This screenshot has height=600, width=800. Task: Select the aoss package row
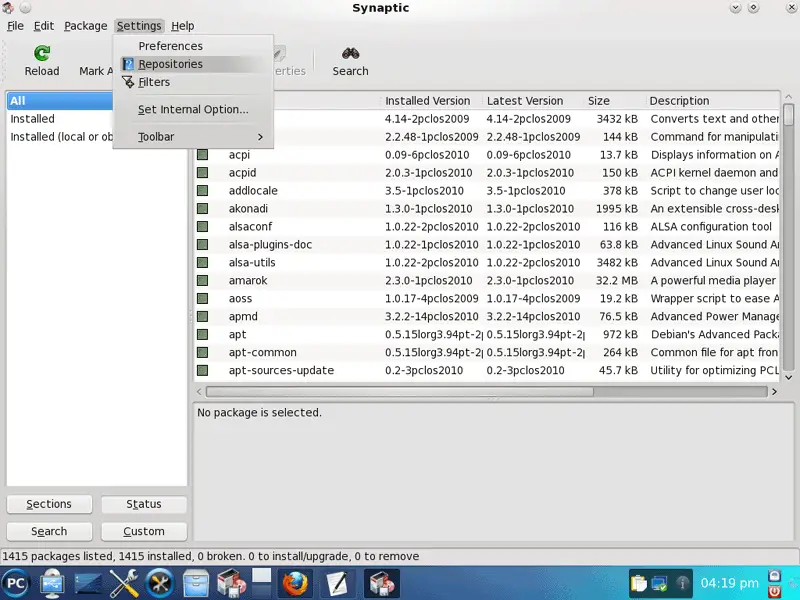point(487,298)
